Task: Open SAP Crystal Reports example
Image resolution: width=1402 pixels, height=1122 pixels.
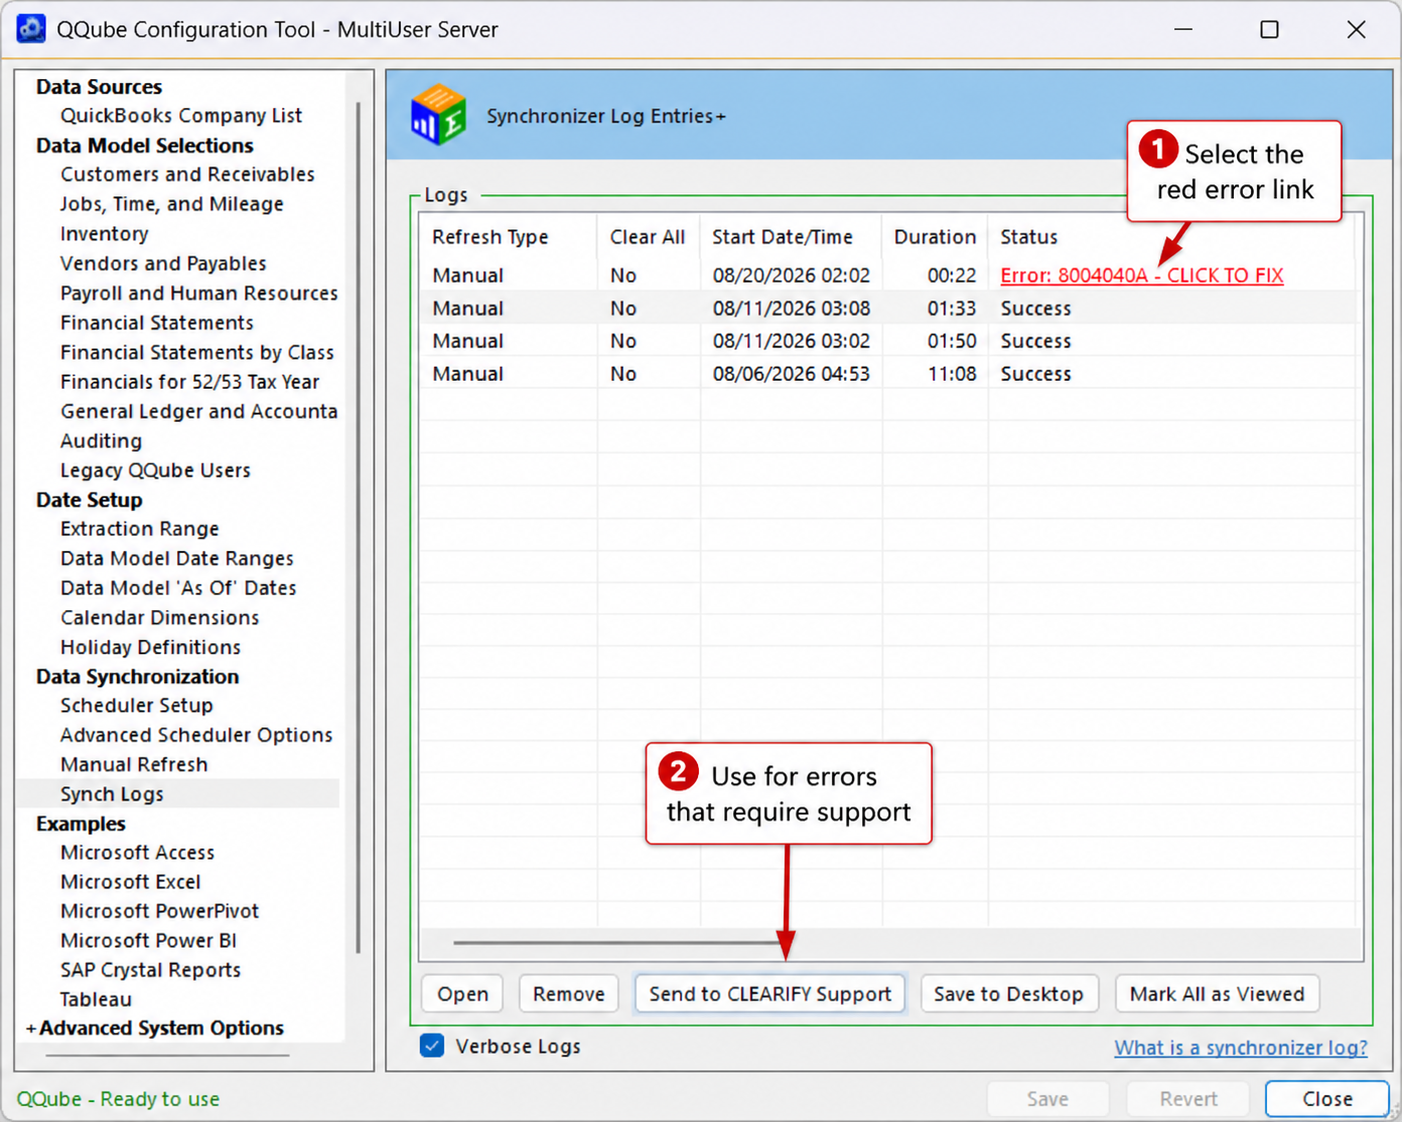Action: [x=150, y=970]
